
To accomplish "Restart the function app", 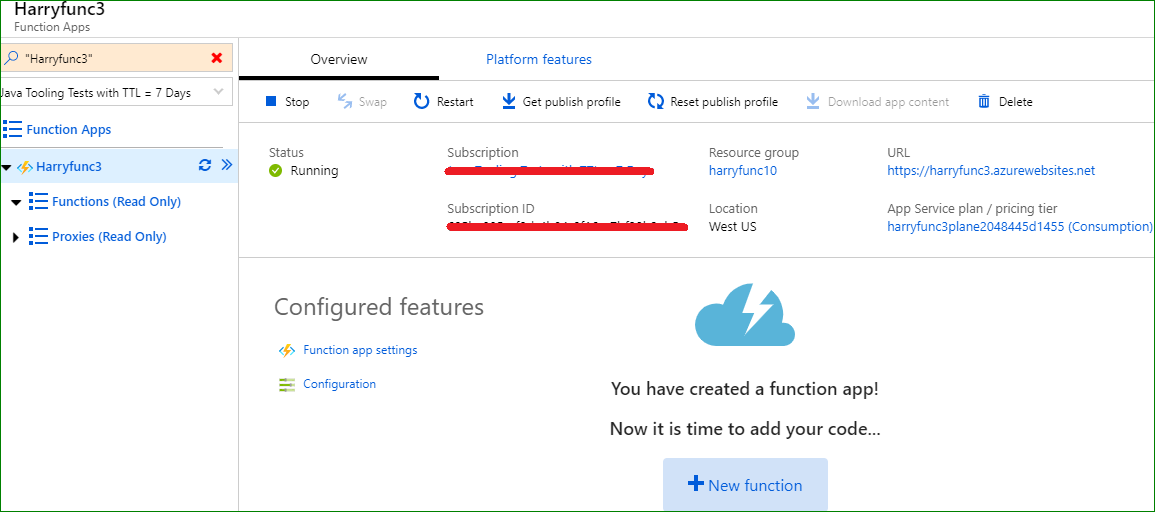I will (x=443, y=102).
